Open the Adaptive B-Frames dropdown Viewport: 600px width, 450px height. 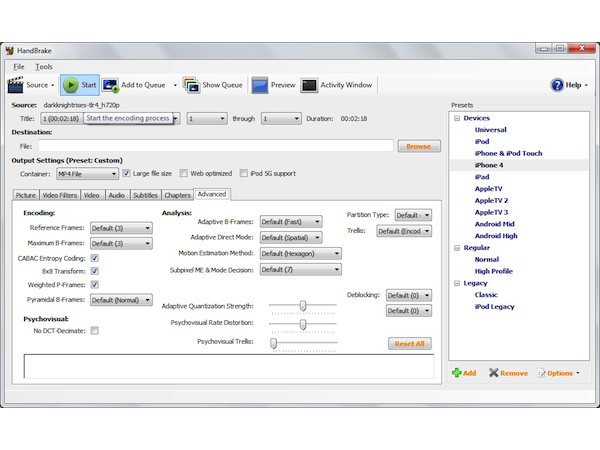coord(291,222)
